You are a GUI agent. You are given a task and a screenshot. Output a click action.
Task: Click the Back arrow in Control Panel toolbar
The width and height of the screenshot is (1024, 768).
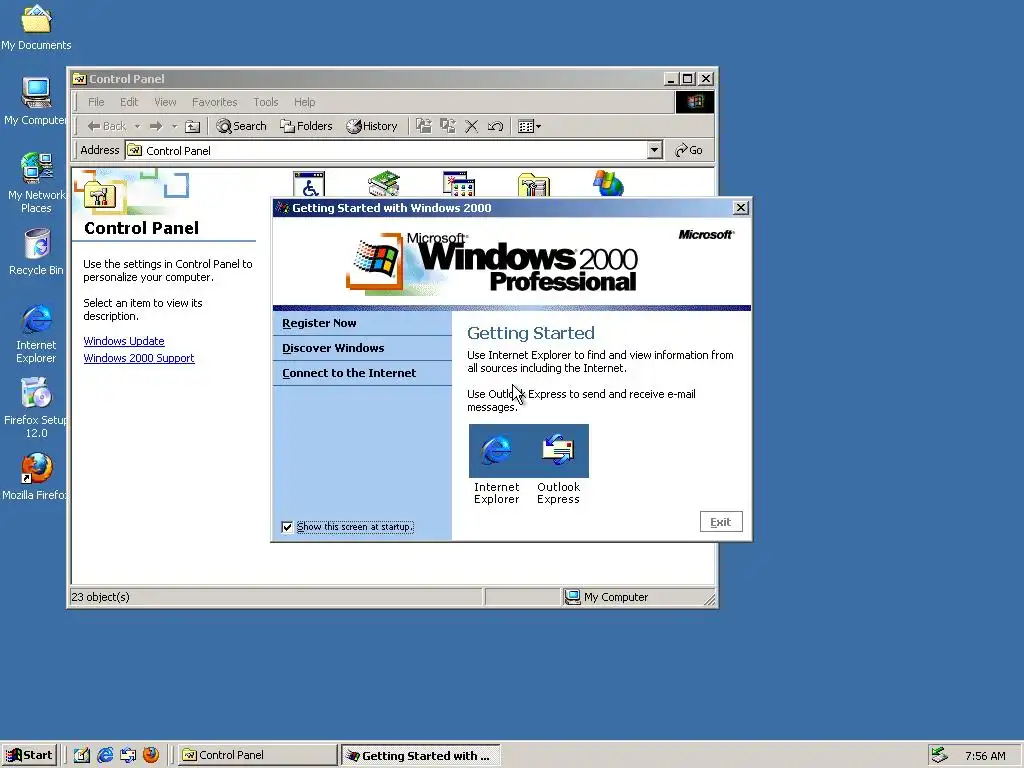[106, 126]
